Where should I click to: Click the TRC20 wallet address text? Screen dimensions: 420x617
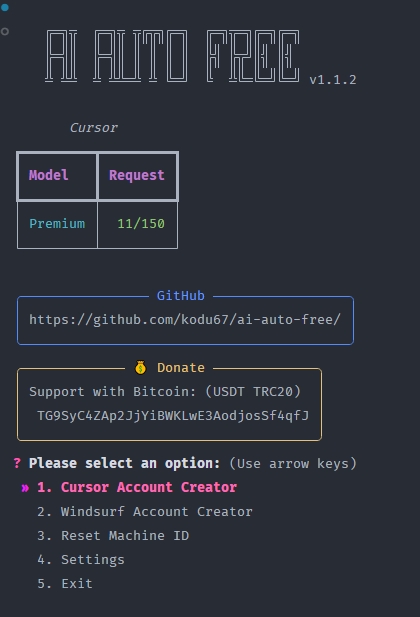(173, 416)
